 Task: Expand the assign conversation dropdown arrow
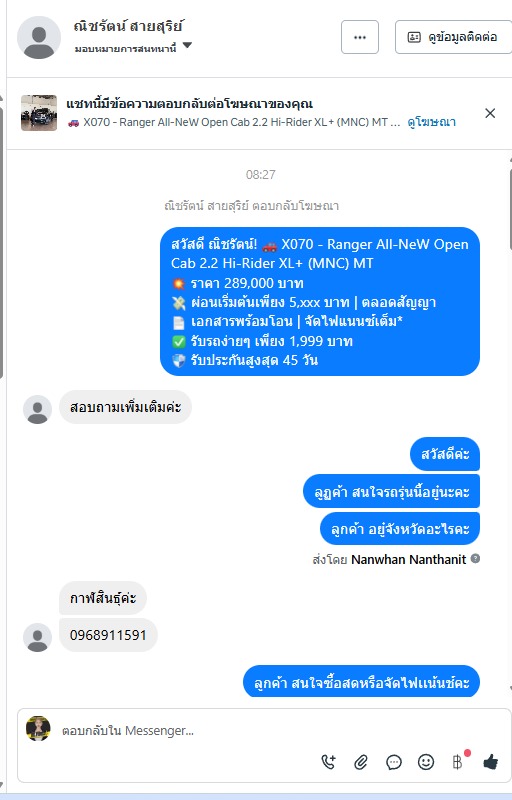[x=187, y=45]
